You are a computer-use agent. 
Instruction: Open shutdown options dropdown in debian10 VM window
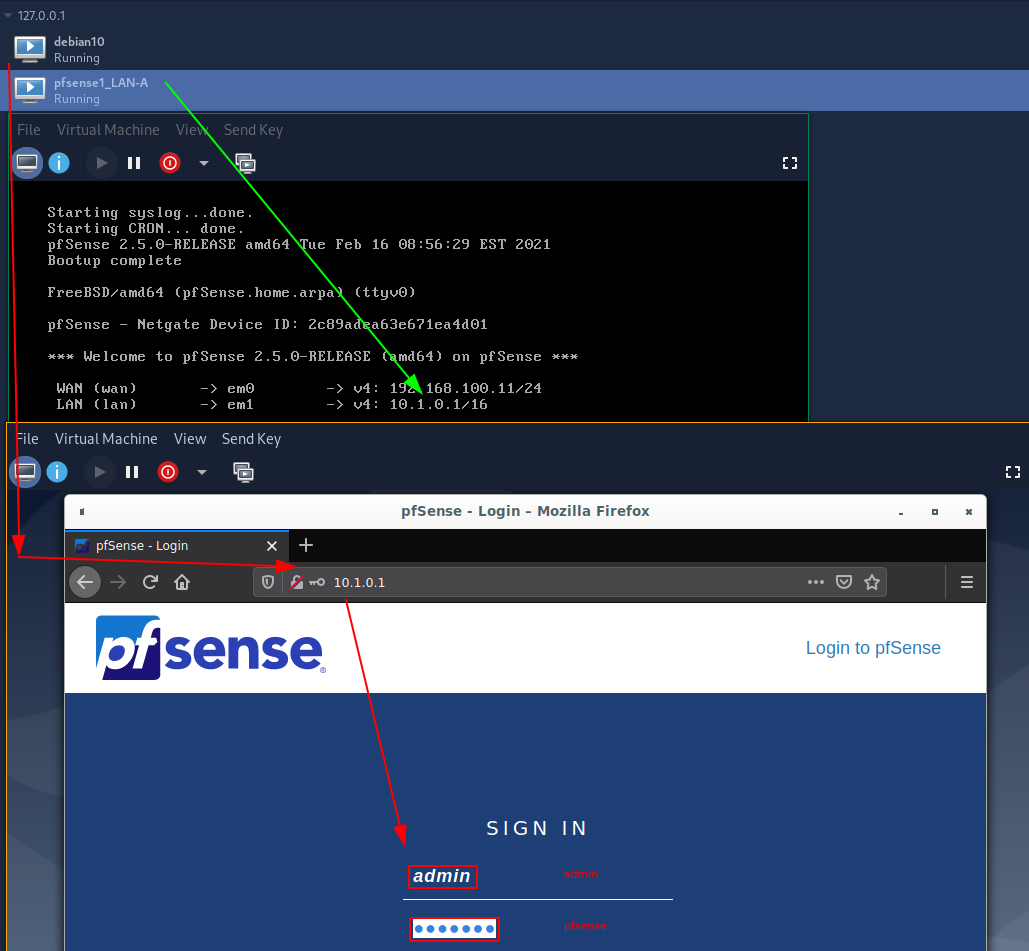click(x=202, y=472)
